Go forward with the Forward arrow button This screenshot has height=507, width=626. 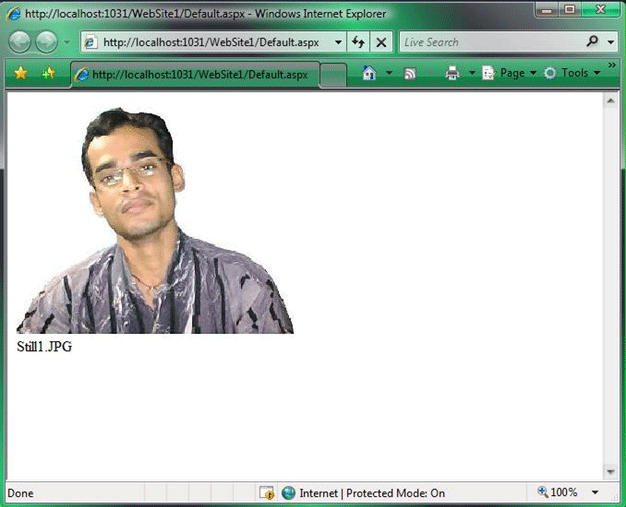pos(46,42)
